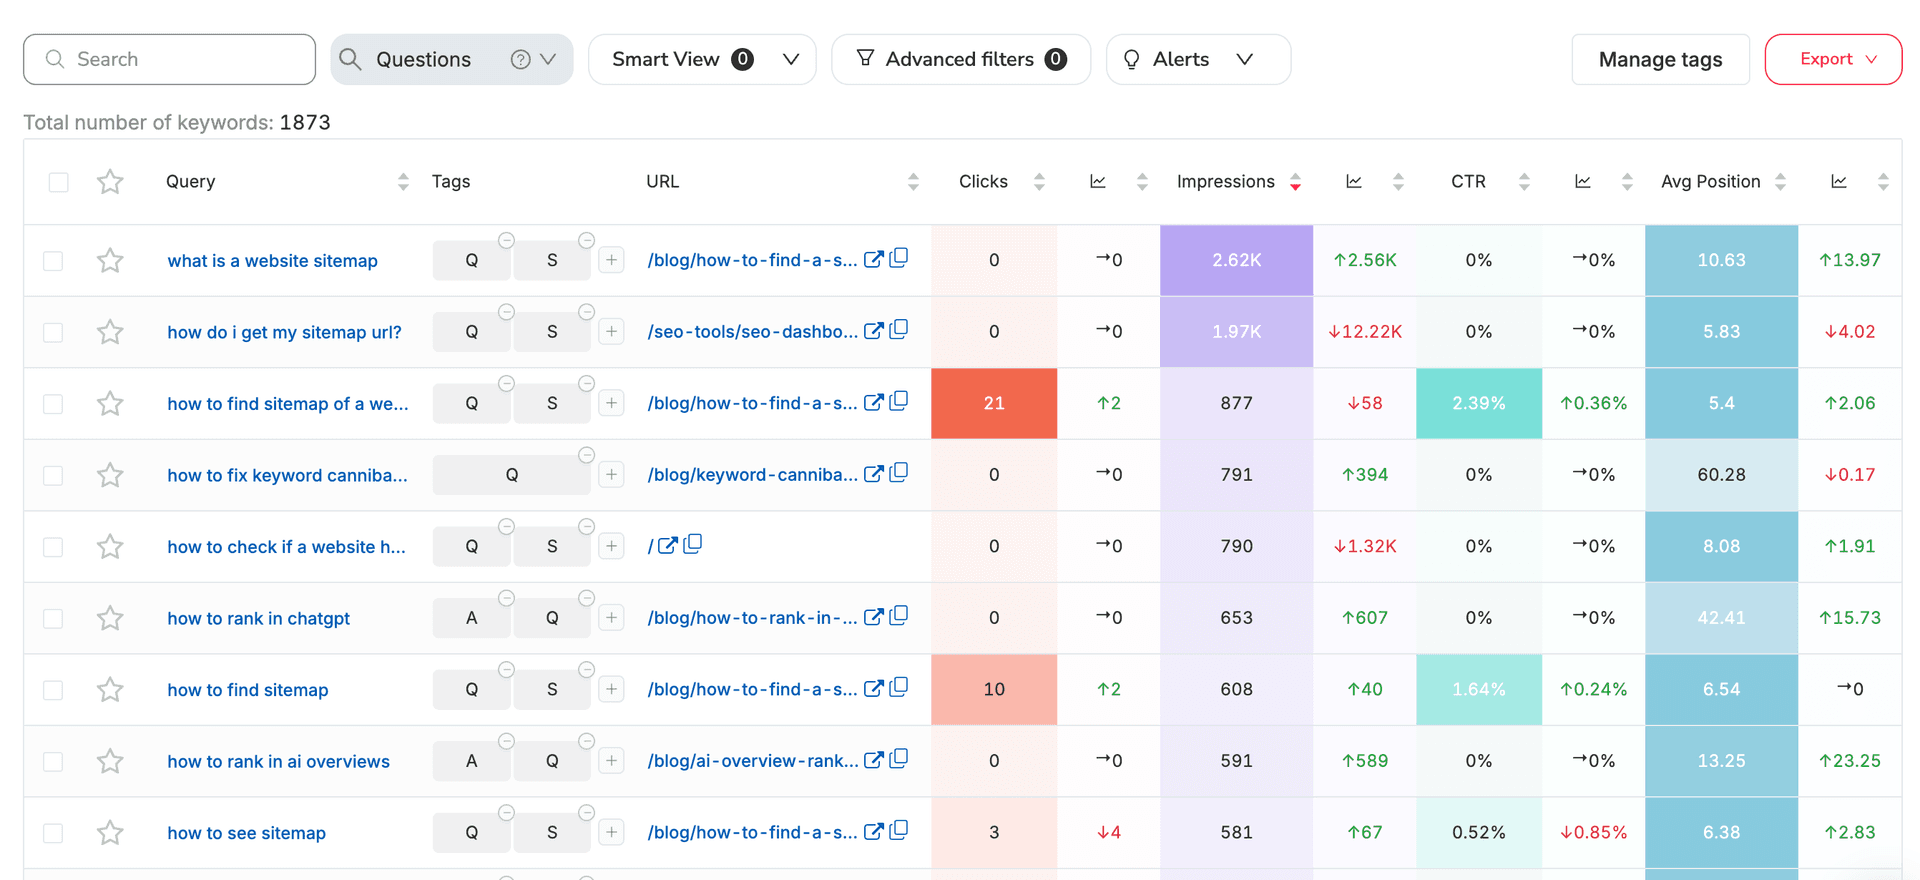Image resolution: width=1920 pixels, height=880 pixels.
Task: Add a tag to 'what is a website sitemap' row
Action: 611,260
